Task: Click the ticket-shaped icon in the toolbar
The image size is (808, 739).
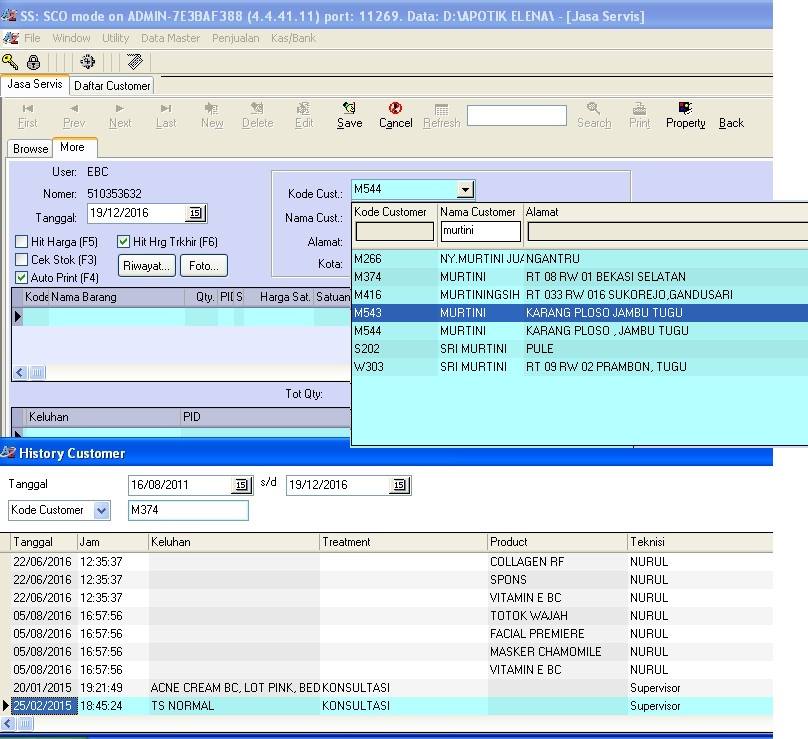Action: (135, 62)
